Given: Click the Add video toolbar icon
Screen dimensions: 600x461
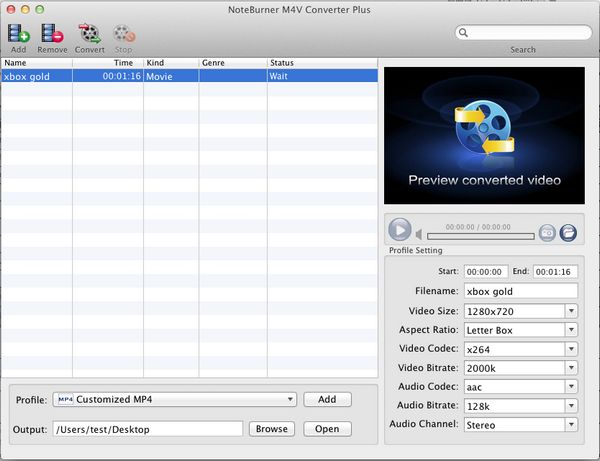Looking at the screenshot, I should point(18,34).
